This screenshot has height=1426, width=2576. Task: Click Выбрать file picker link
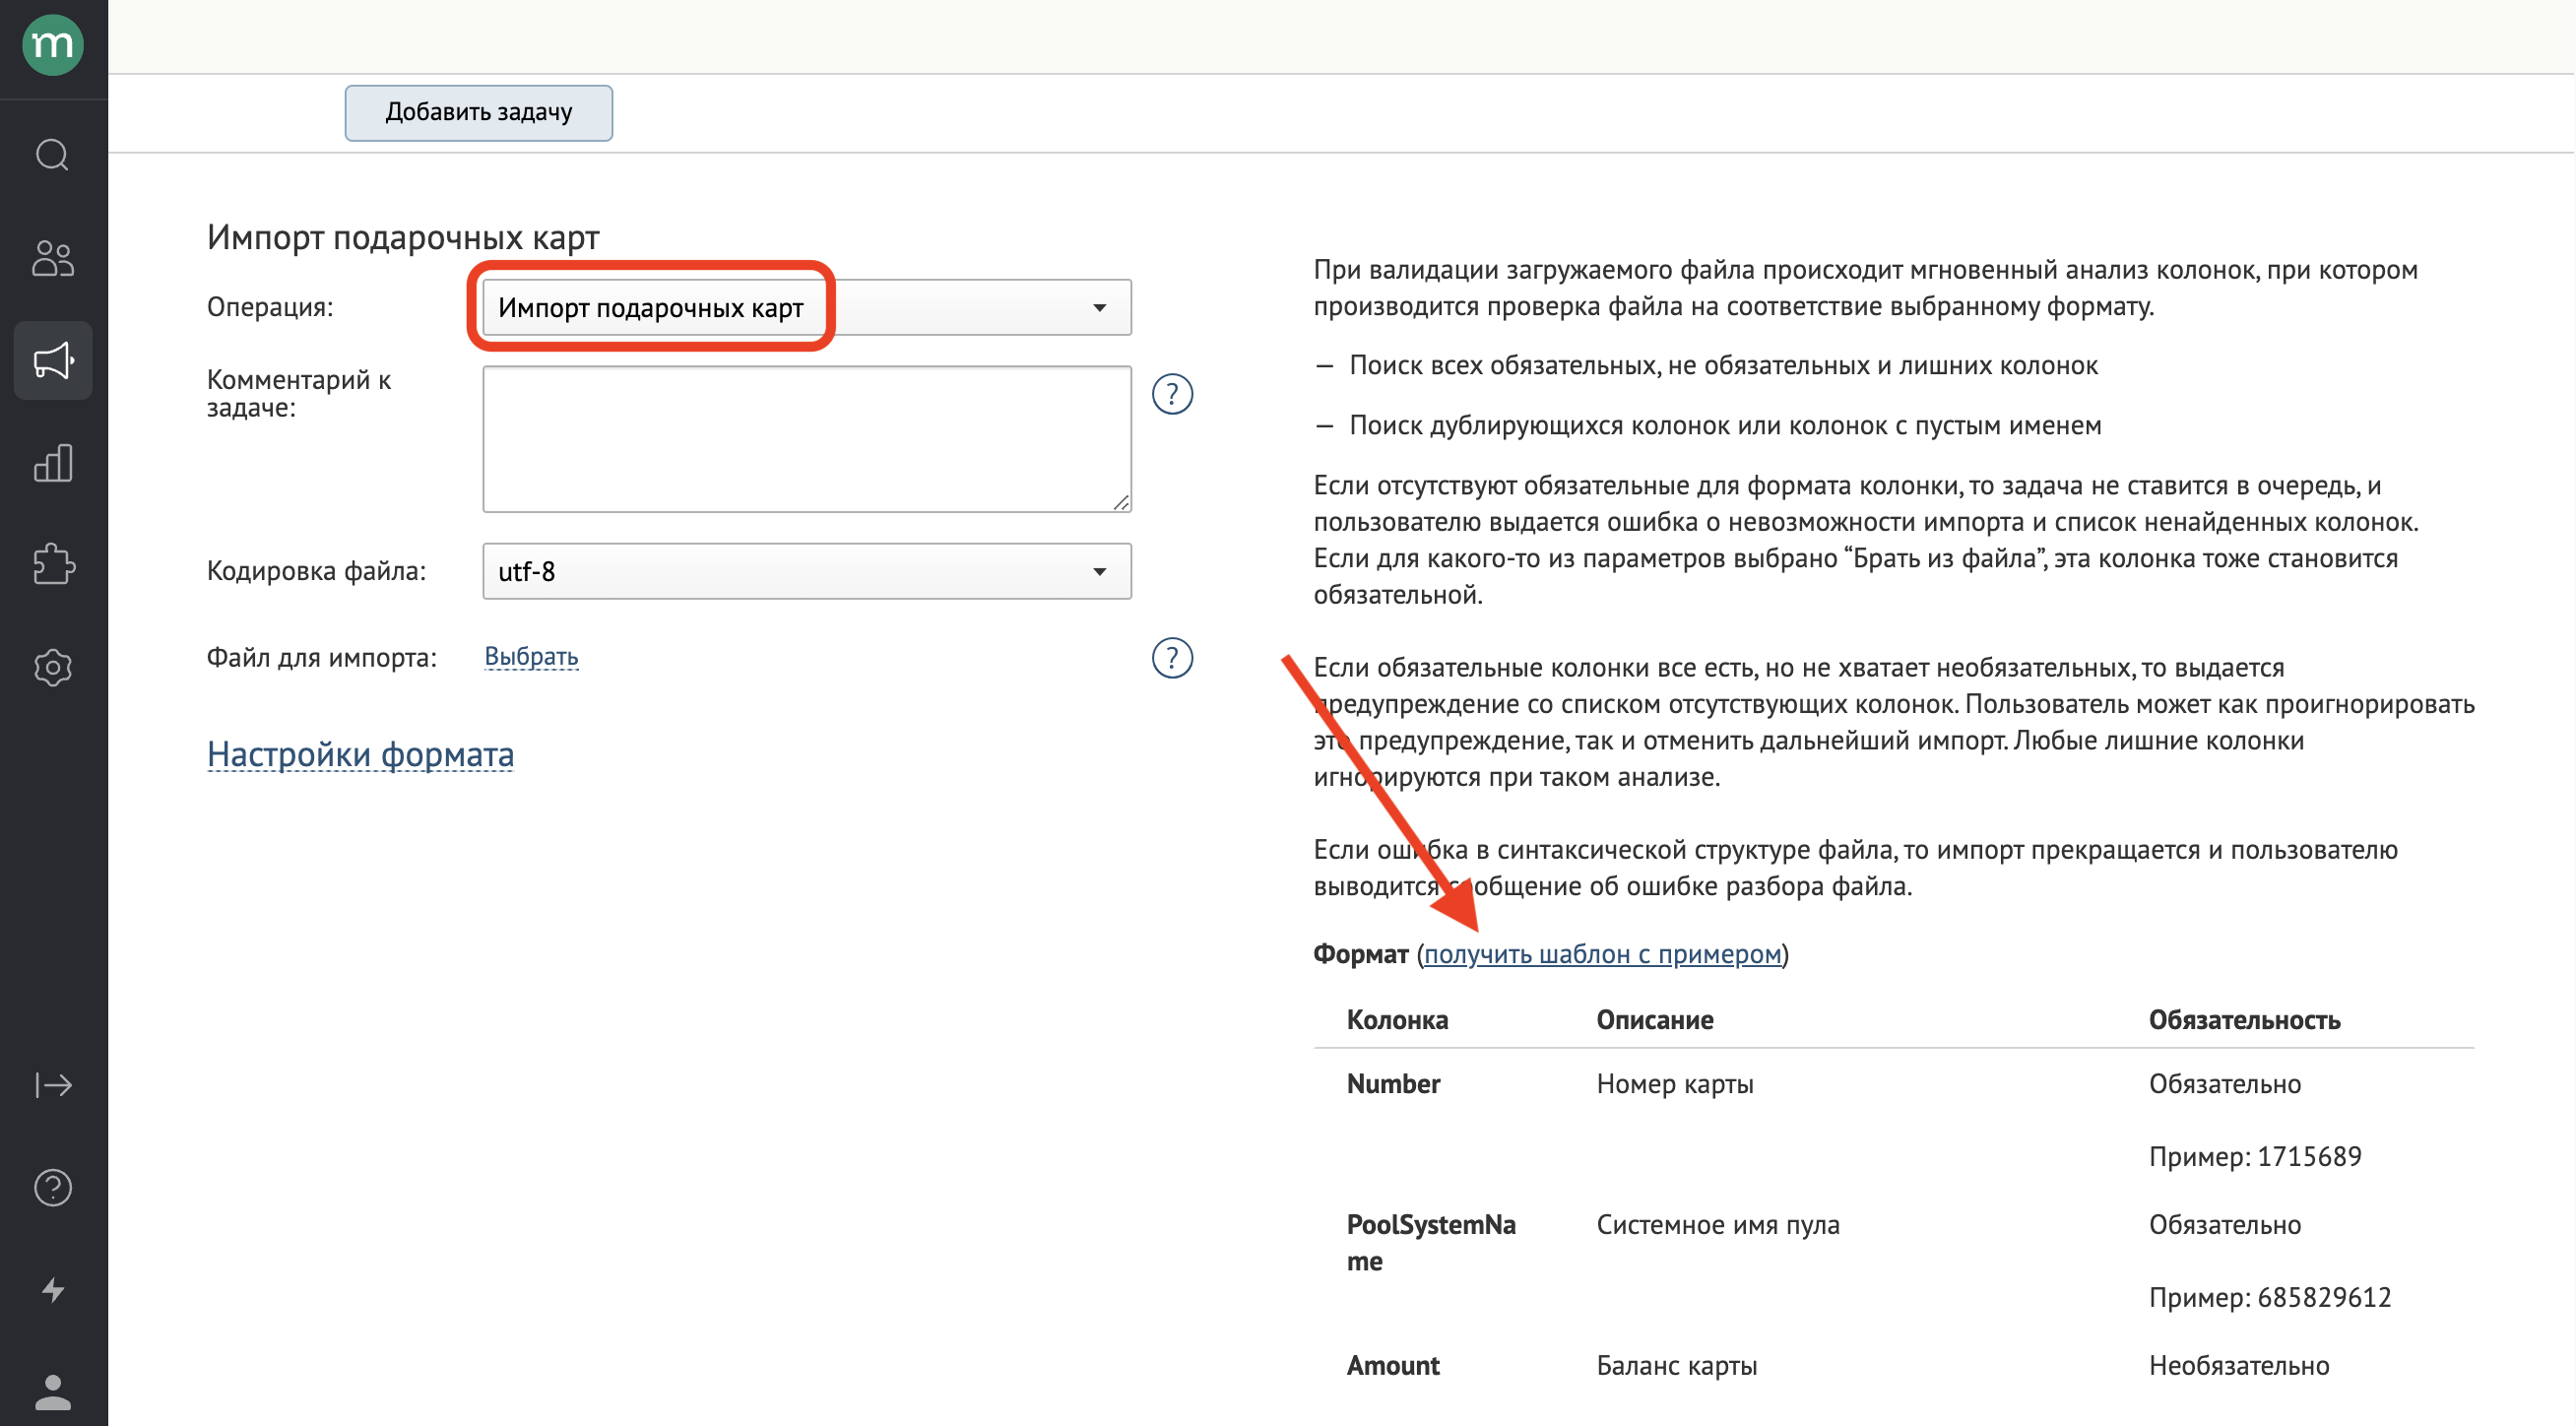(x=532, y=655)
